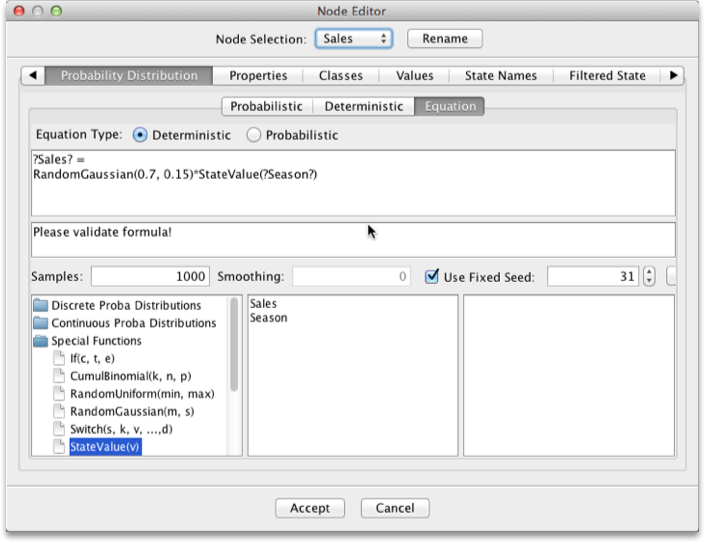Click the StateValue document icon

59,446
